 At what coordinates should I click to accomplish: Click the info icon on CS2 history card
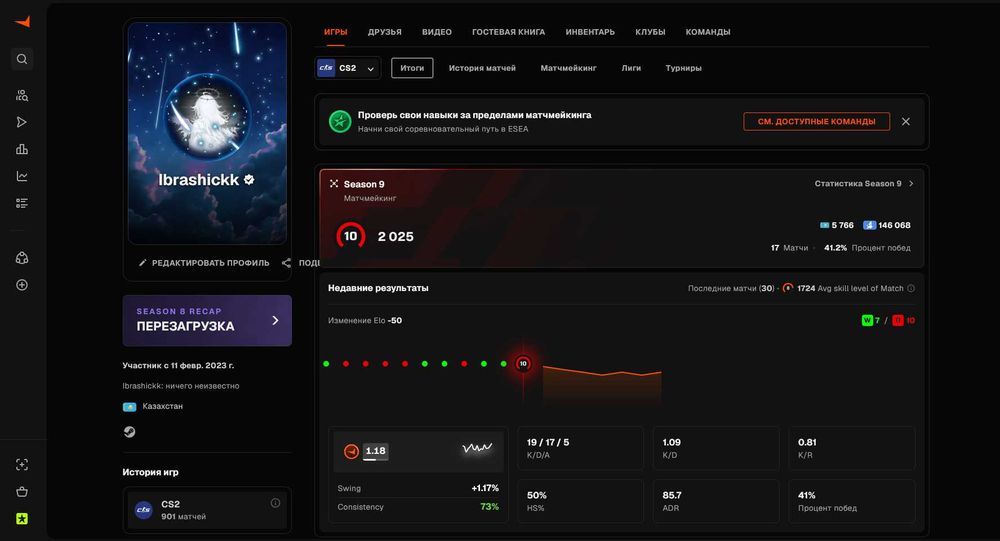pyautogui.click(x=276, y=503)
